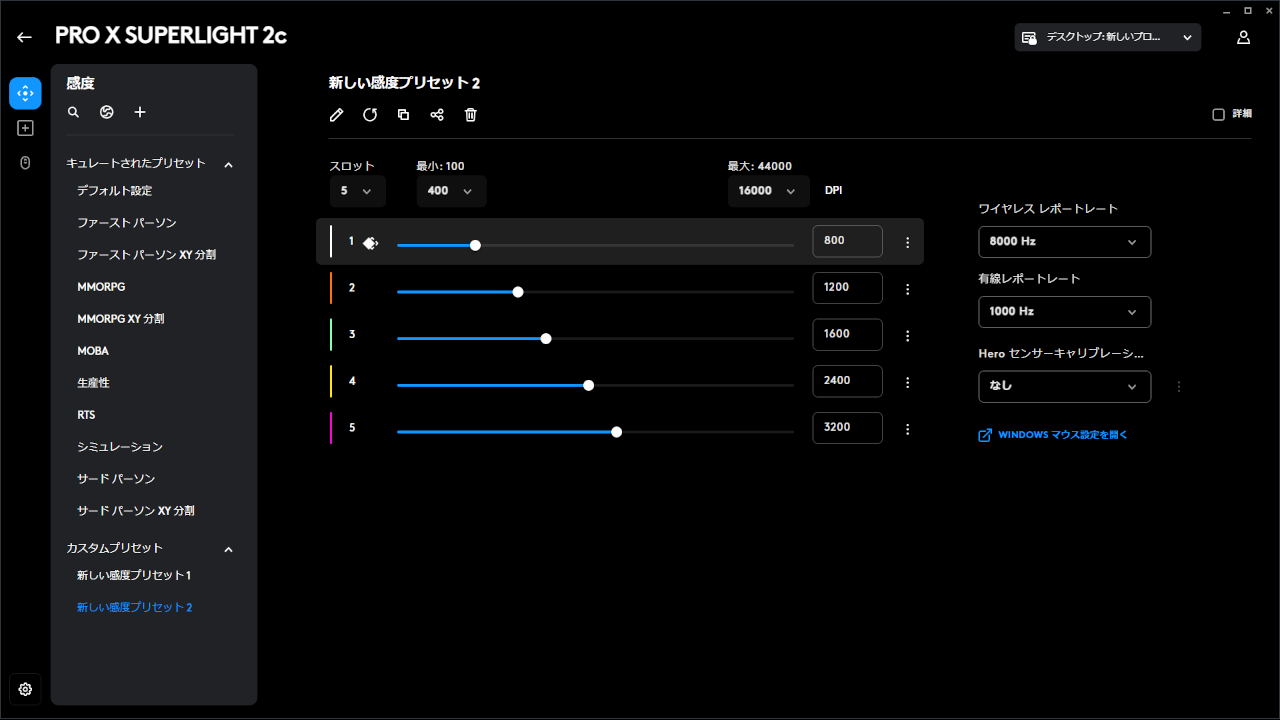This screenshot has width=1280, height=720.
Task: Open the 最大 DPI dropdown showing 16000
Action: pos(768,190)
